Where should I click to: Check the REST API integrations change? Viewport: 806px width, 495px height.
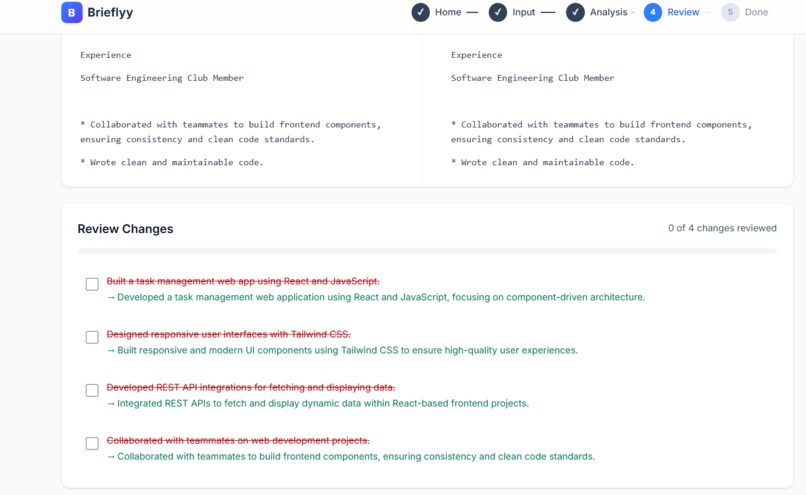pyautogui.click(x=92, y=390)
